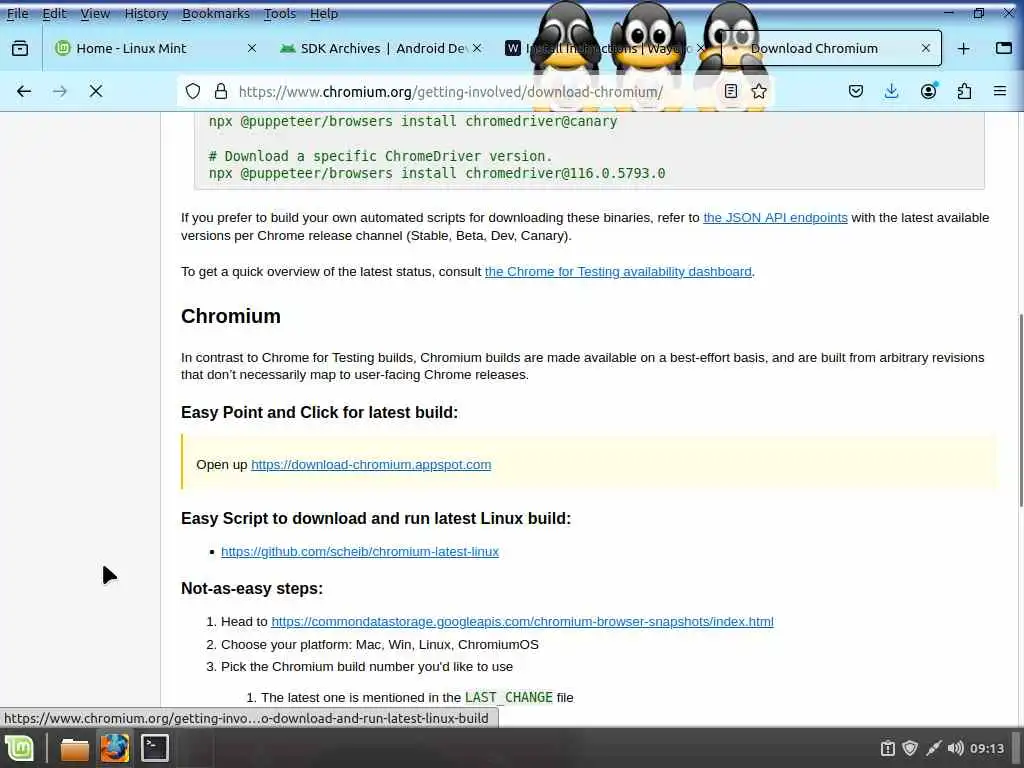Open the JSON API endpoints link
The height and width of the screenshot is (768, 1024).
tap(775, 218)
